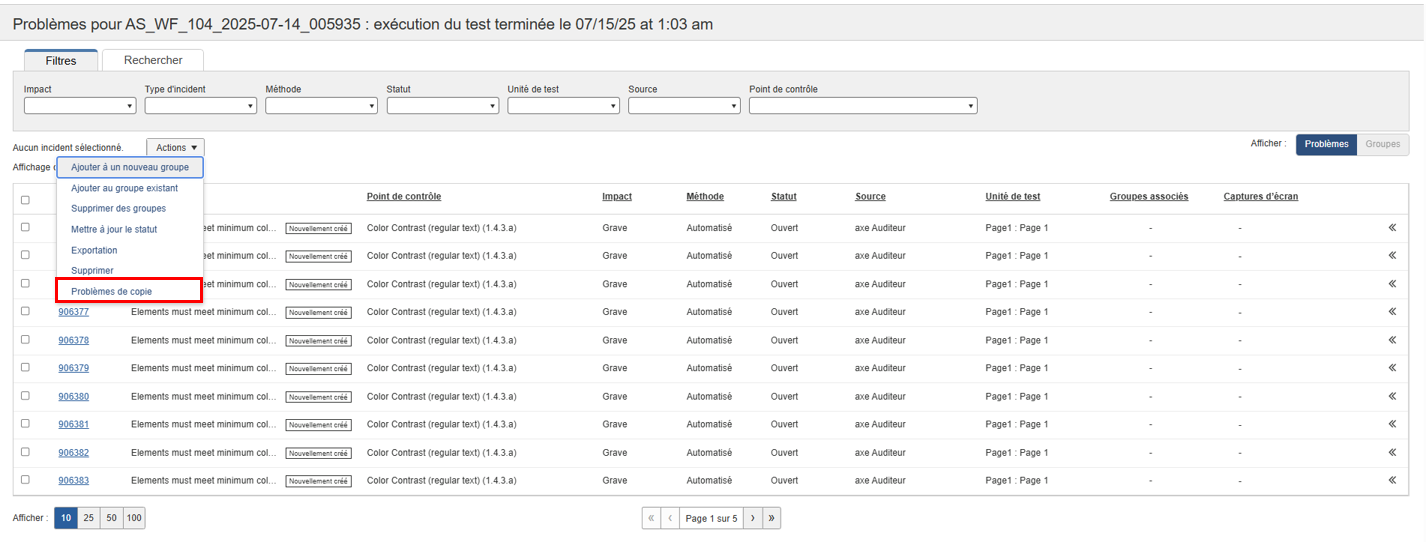The width and height of the screenshot is (1427, 542).
Task: Expand details chevron for issue 906380
Action: [1391, 396]
